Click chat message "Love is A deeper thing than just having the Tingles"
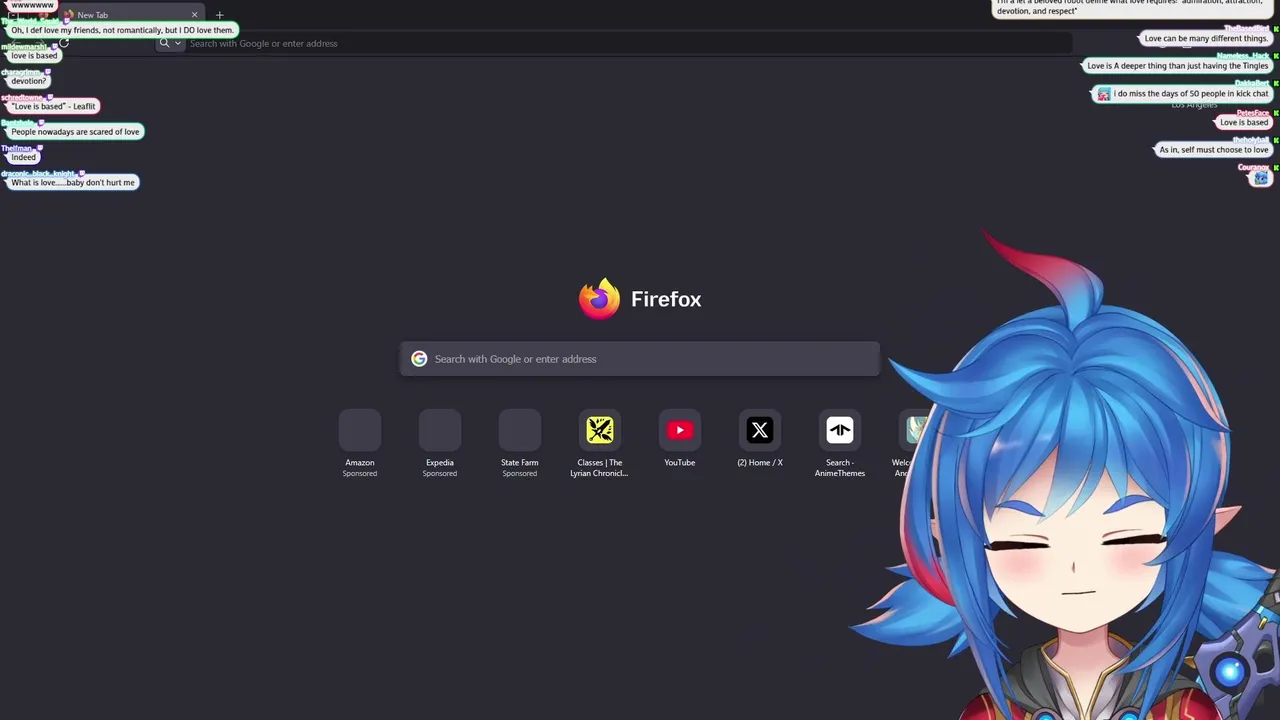The height and width of the screenshot is (720, 1280). point(1178,66)
